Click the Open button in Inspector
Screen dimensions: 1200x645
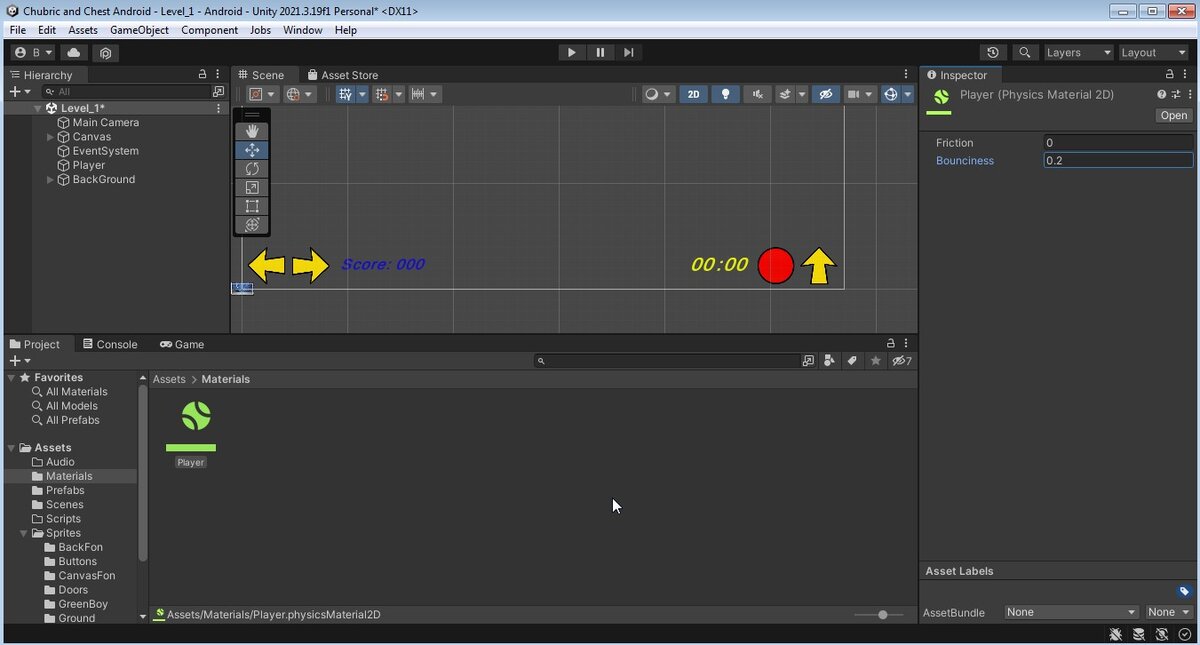1174,115
